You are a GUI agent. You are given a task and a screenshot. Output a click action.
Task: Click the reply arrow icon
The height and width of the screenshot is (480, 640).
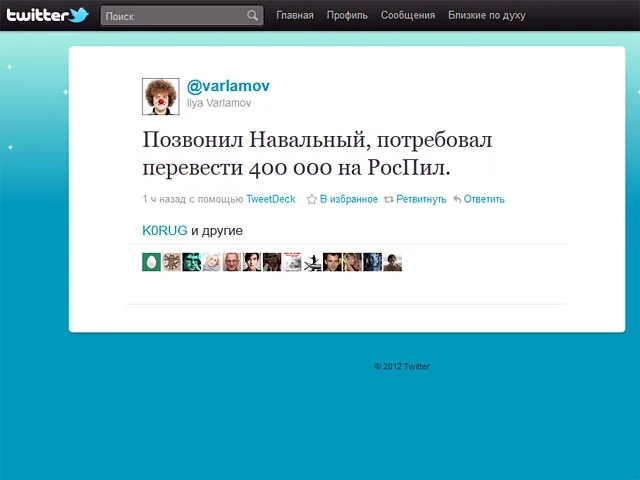pos(457,199)
